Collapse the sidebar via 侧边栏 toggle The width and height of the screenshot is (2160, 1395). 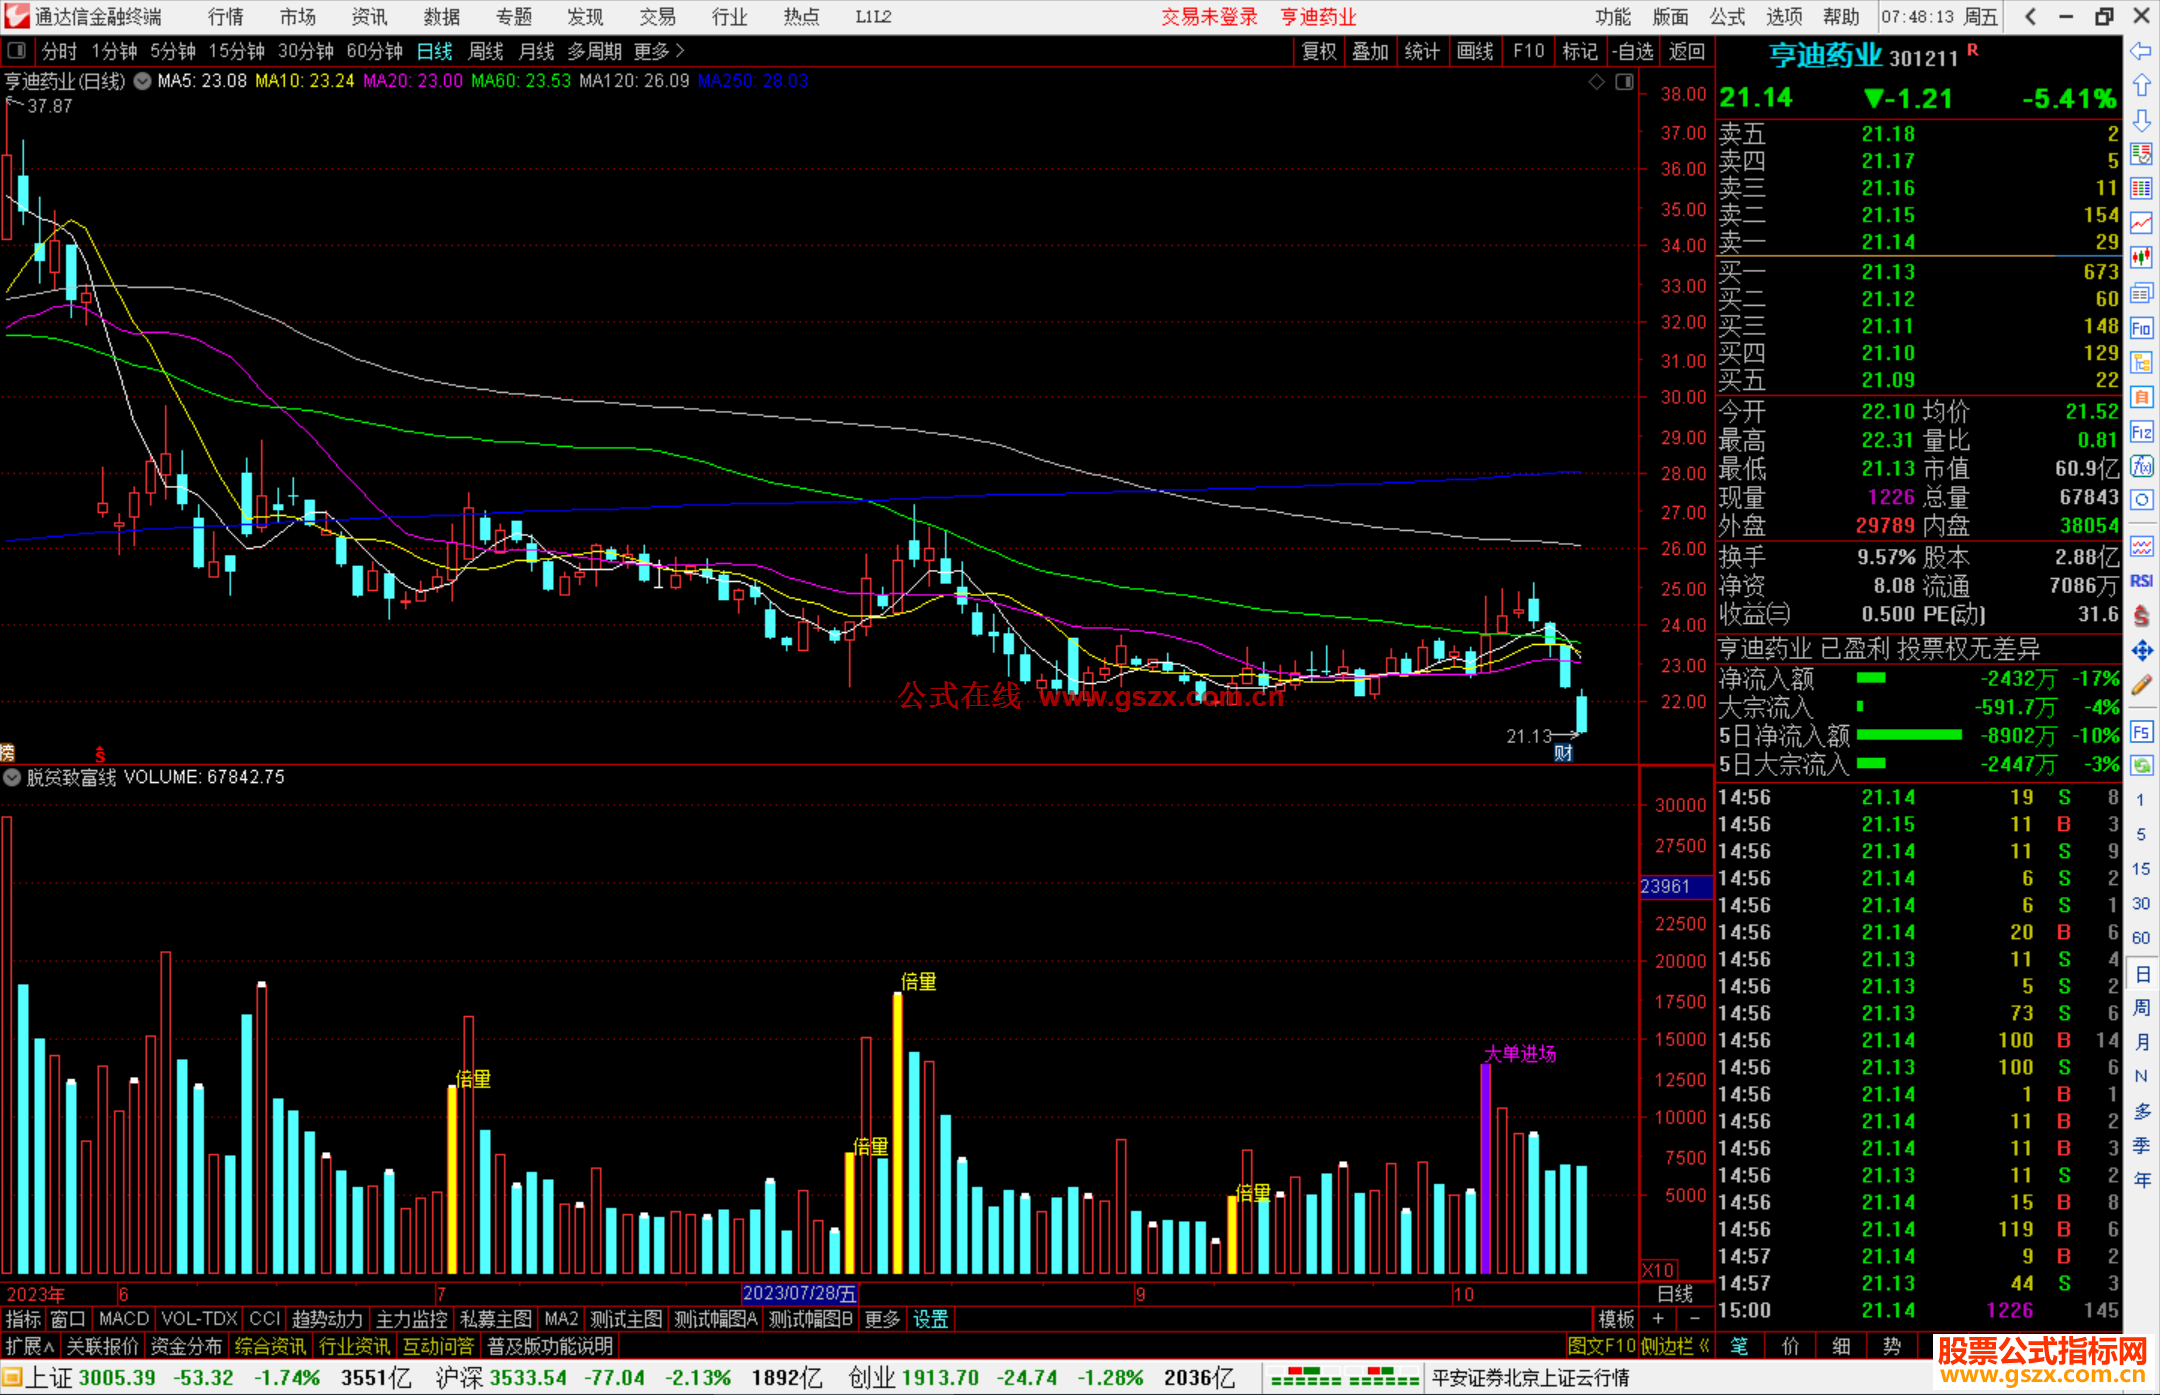(x=1675, y=1346)
